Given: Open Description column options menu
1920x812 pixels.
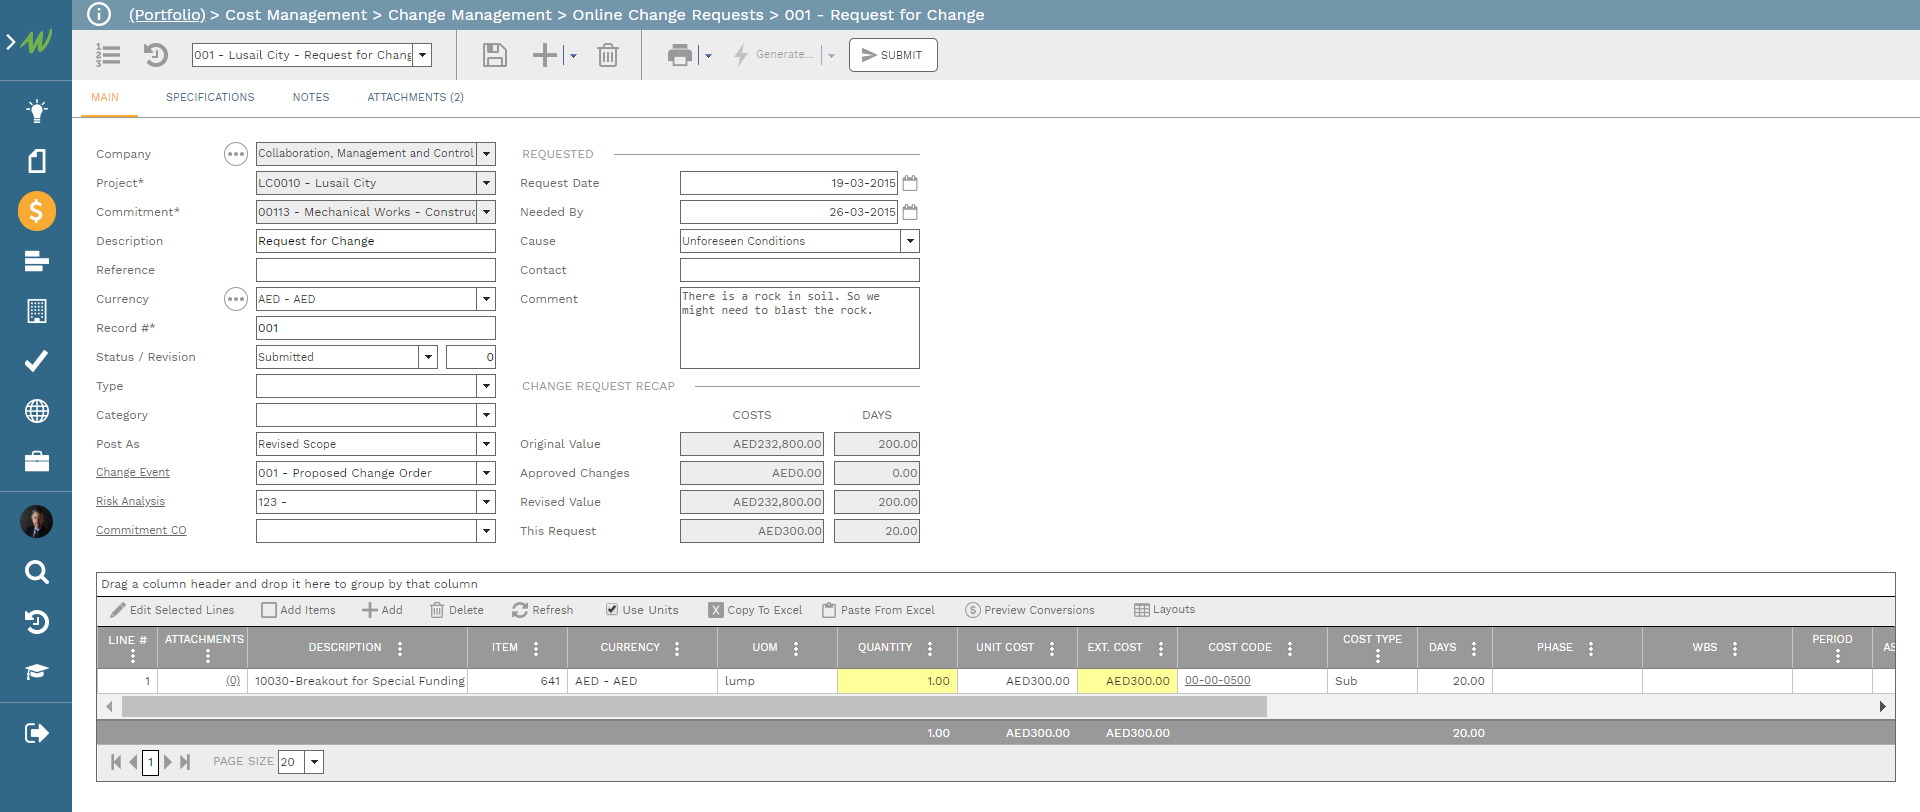Looking at the screenshot, I should point(400,648).
